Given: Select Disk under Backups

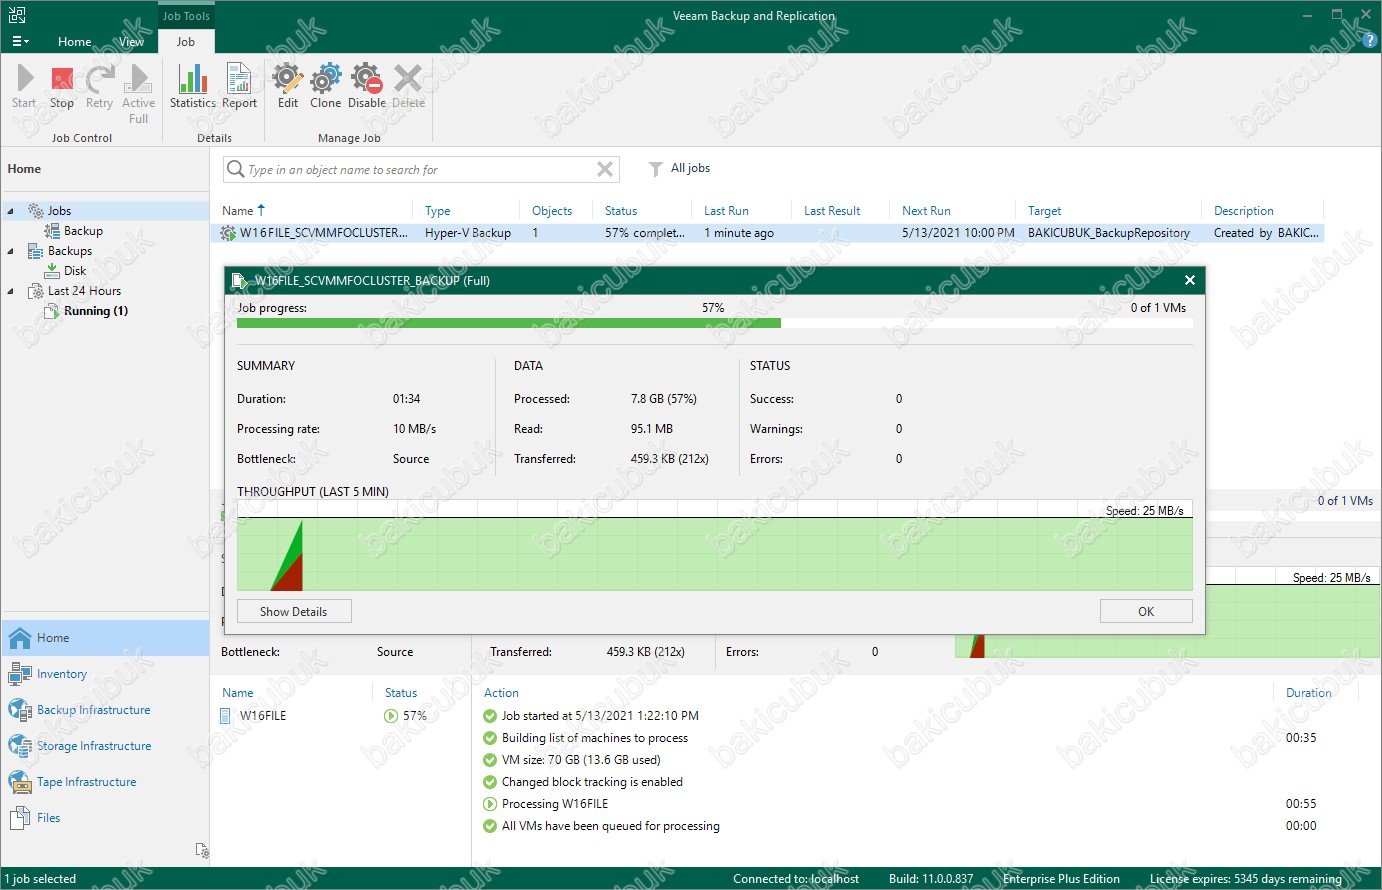Looking at the screenshot, I should tap(75, 271).
